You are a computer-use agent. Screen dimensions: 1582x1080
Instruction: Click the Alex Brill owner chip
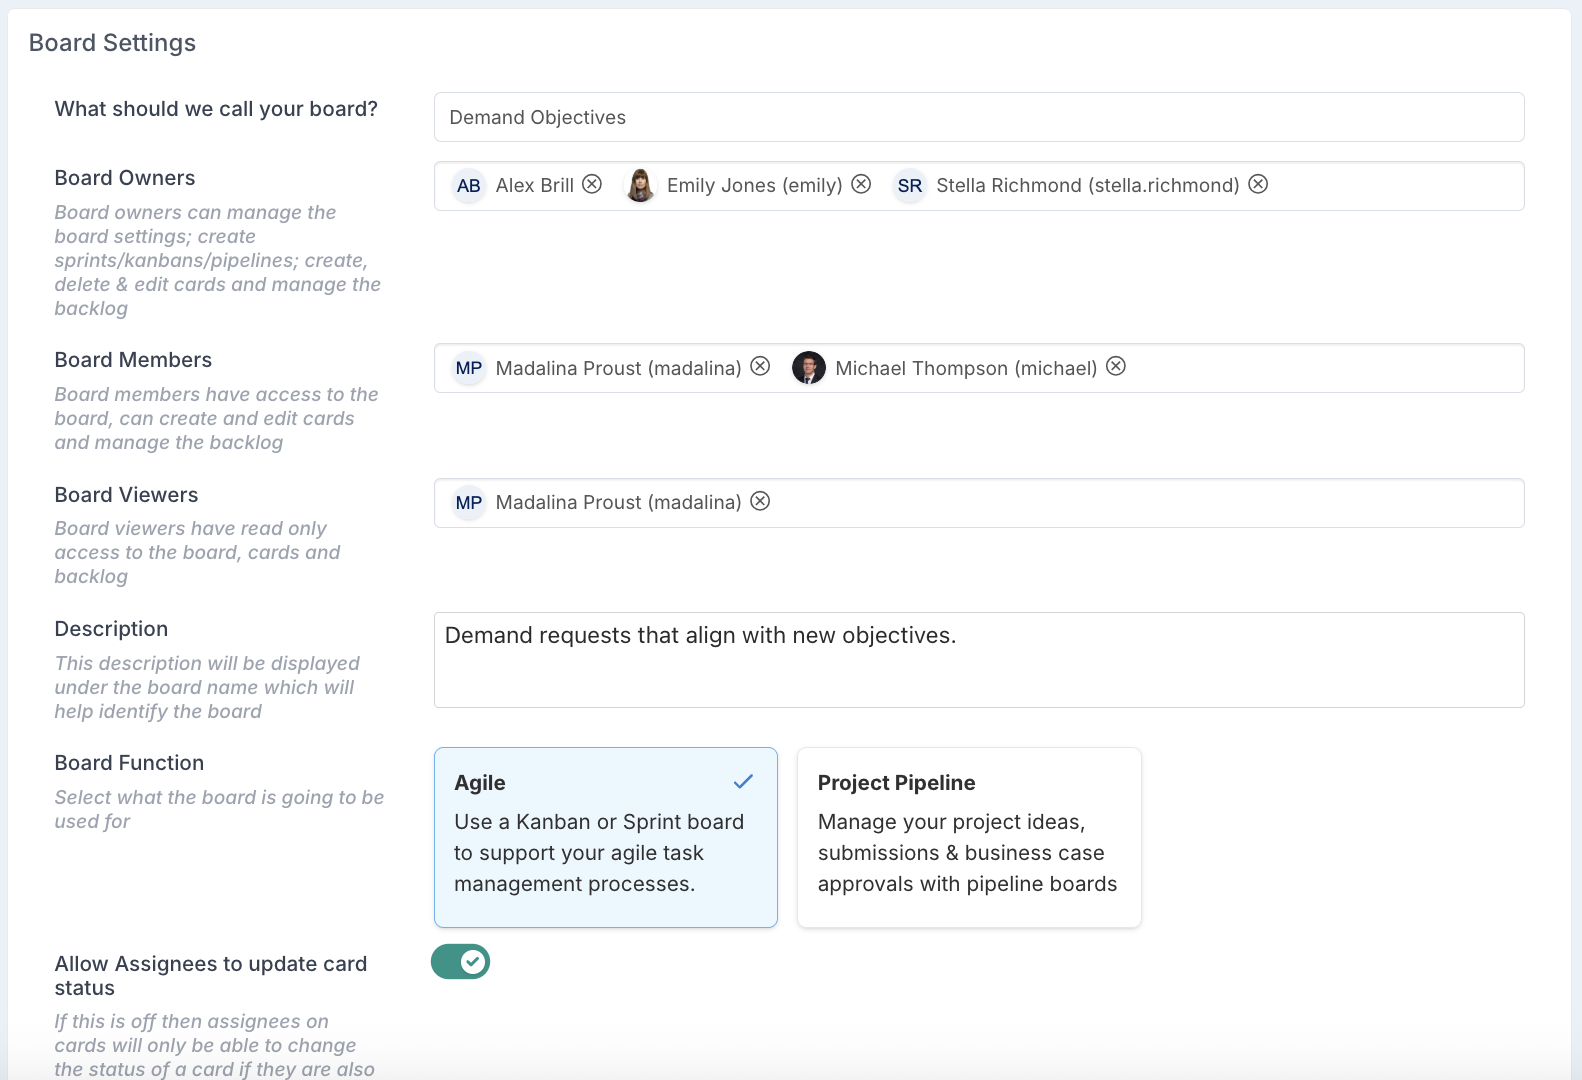[534, 186]
